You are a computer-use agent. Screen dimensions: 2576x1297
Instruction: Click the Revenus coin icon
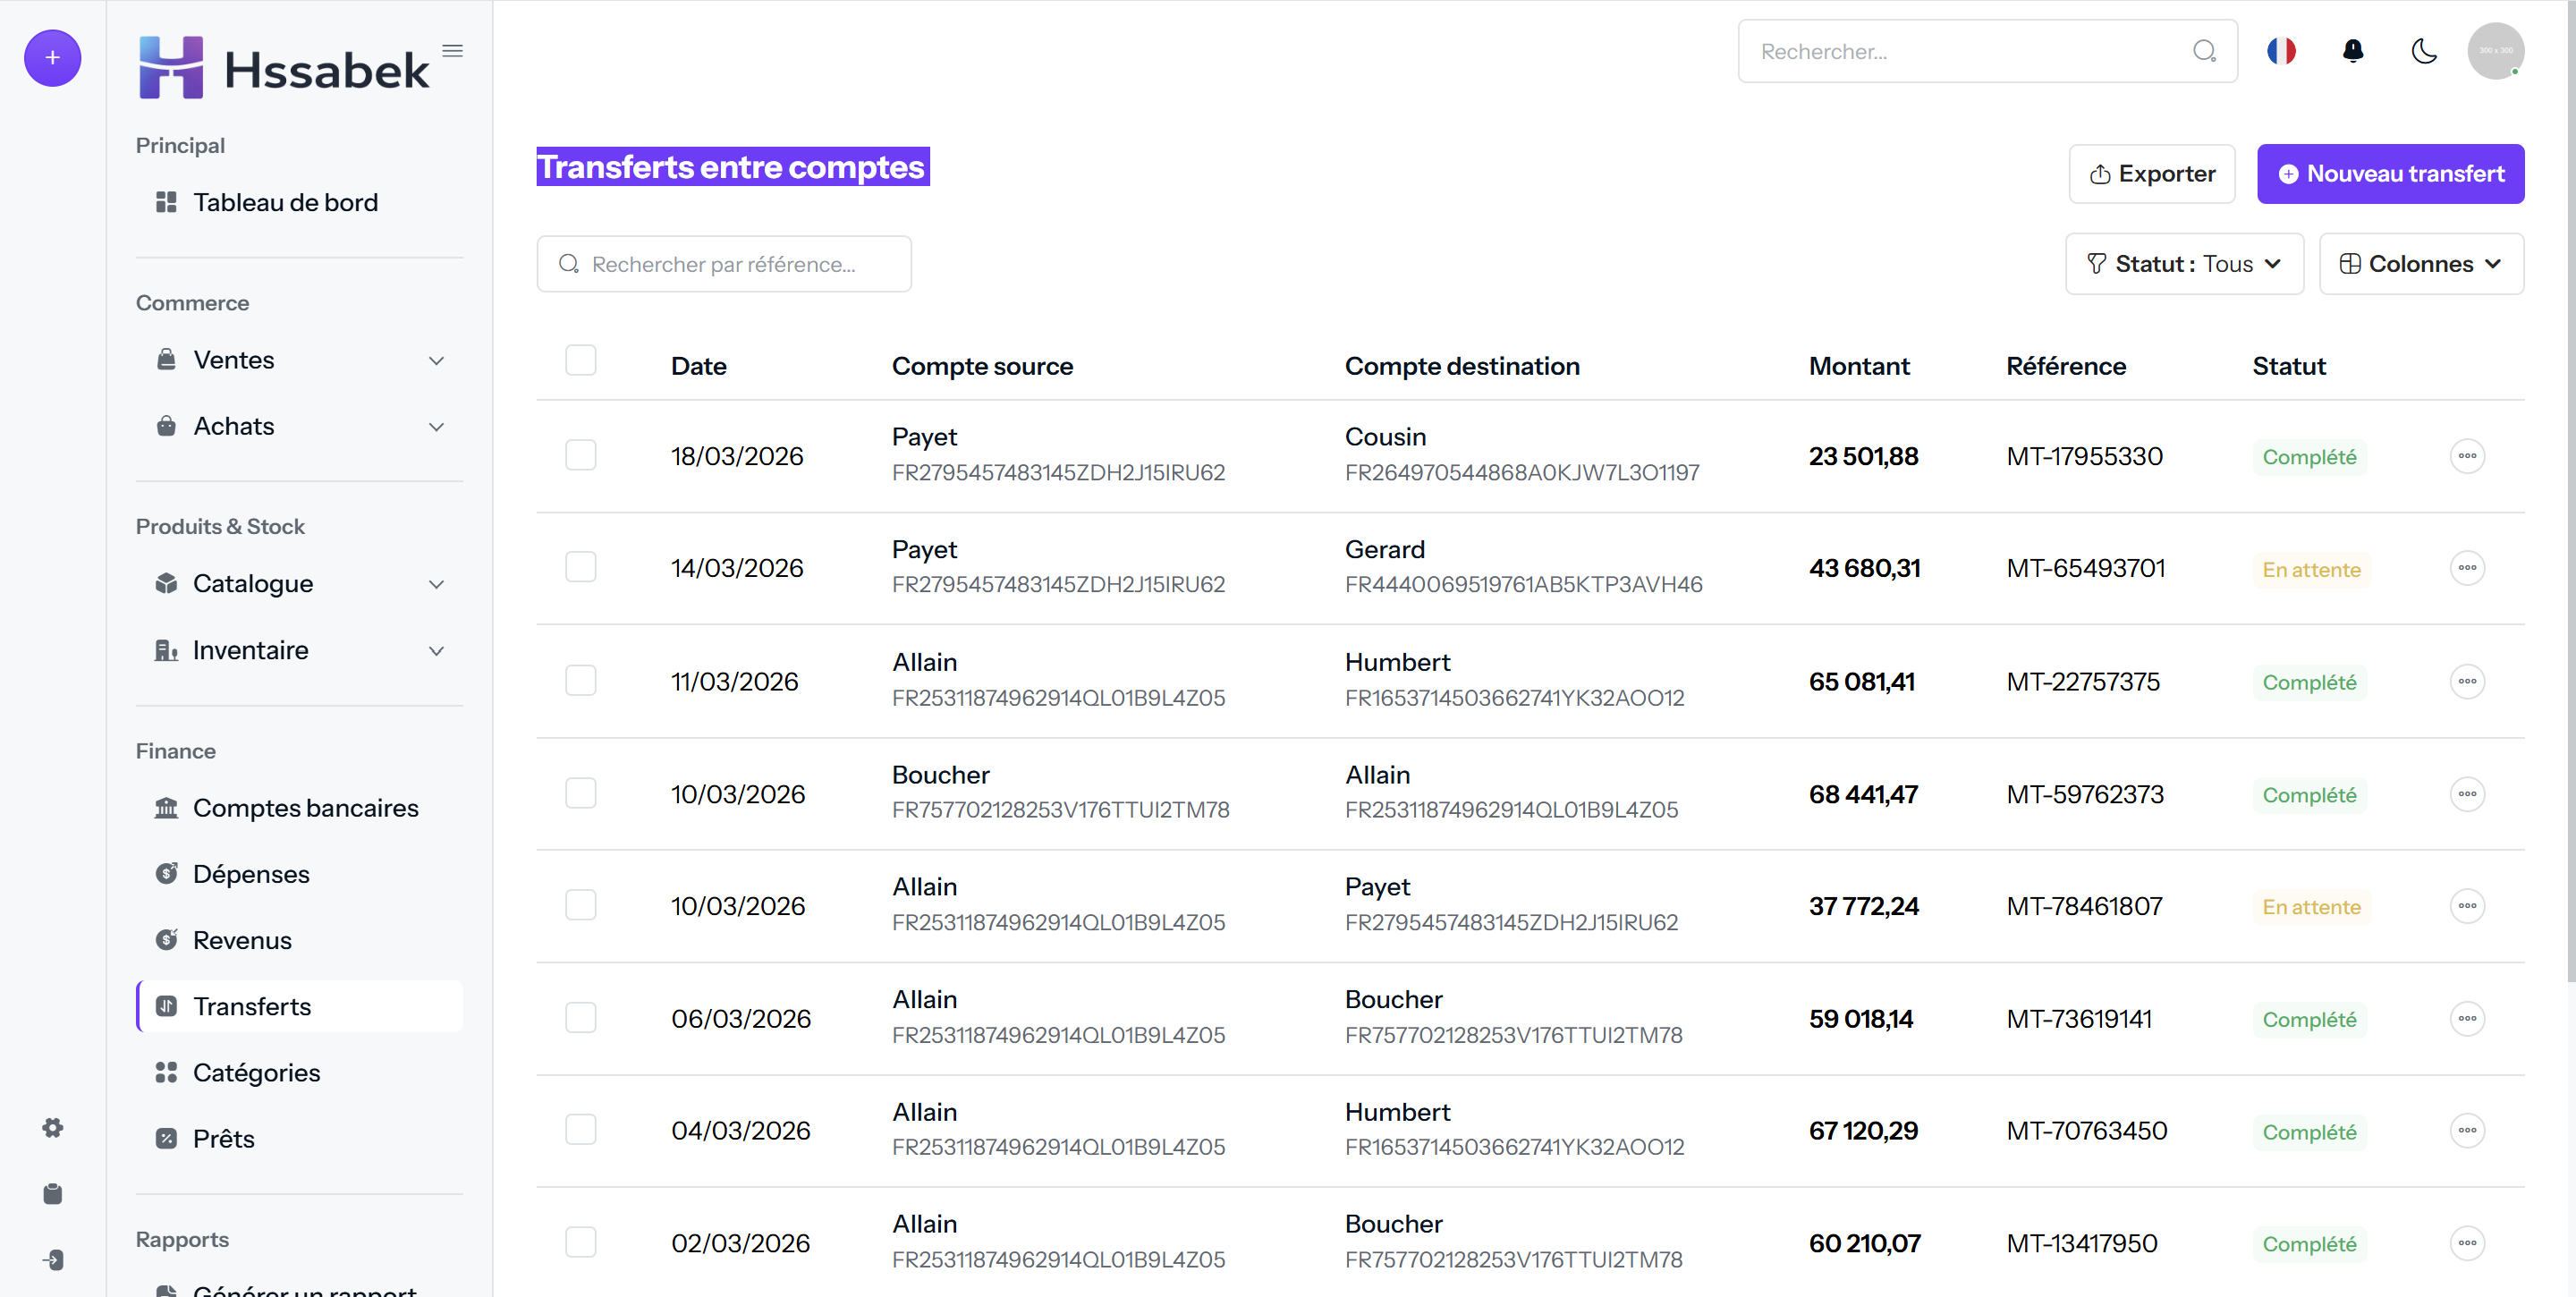coord(166,940)
